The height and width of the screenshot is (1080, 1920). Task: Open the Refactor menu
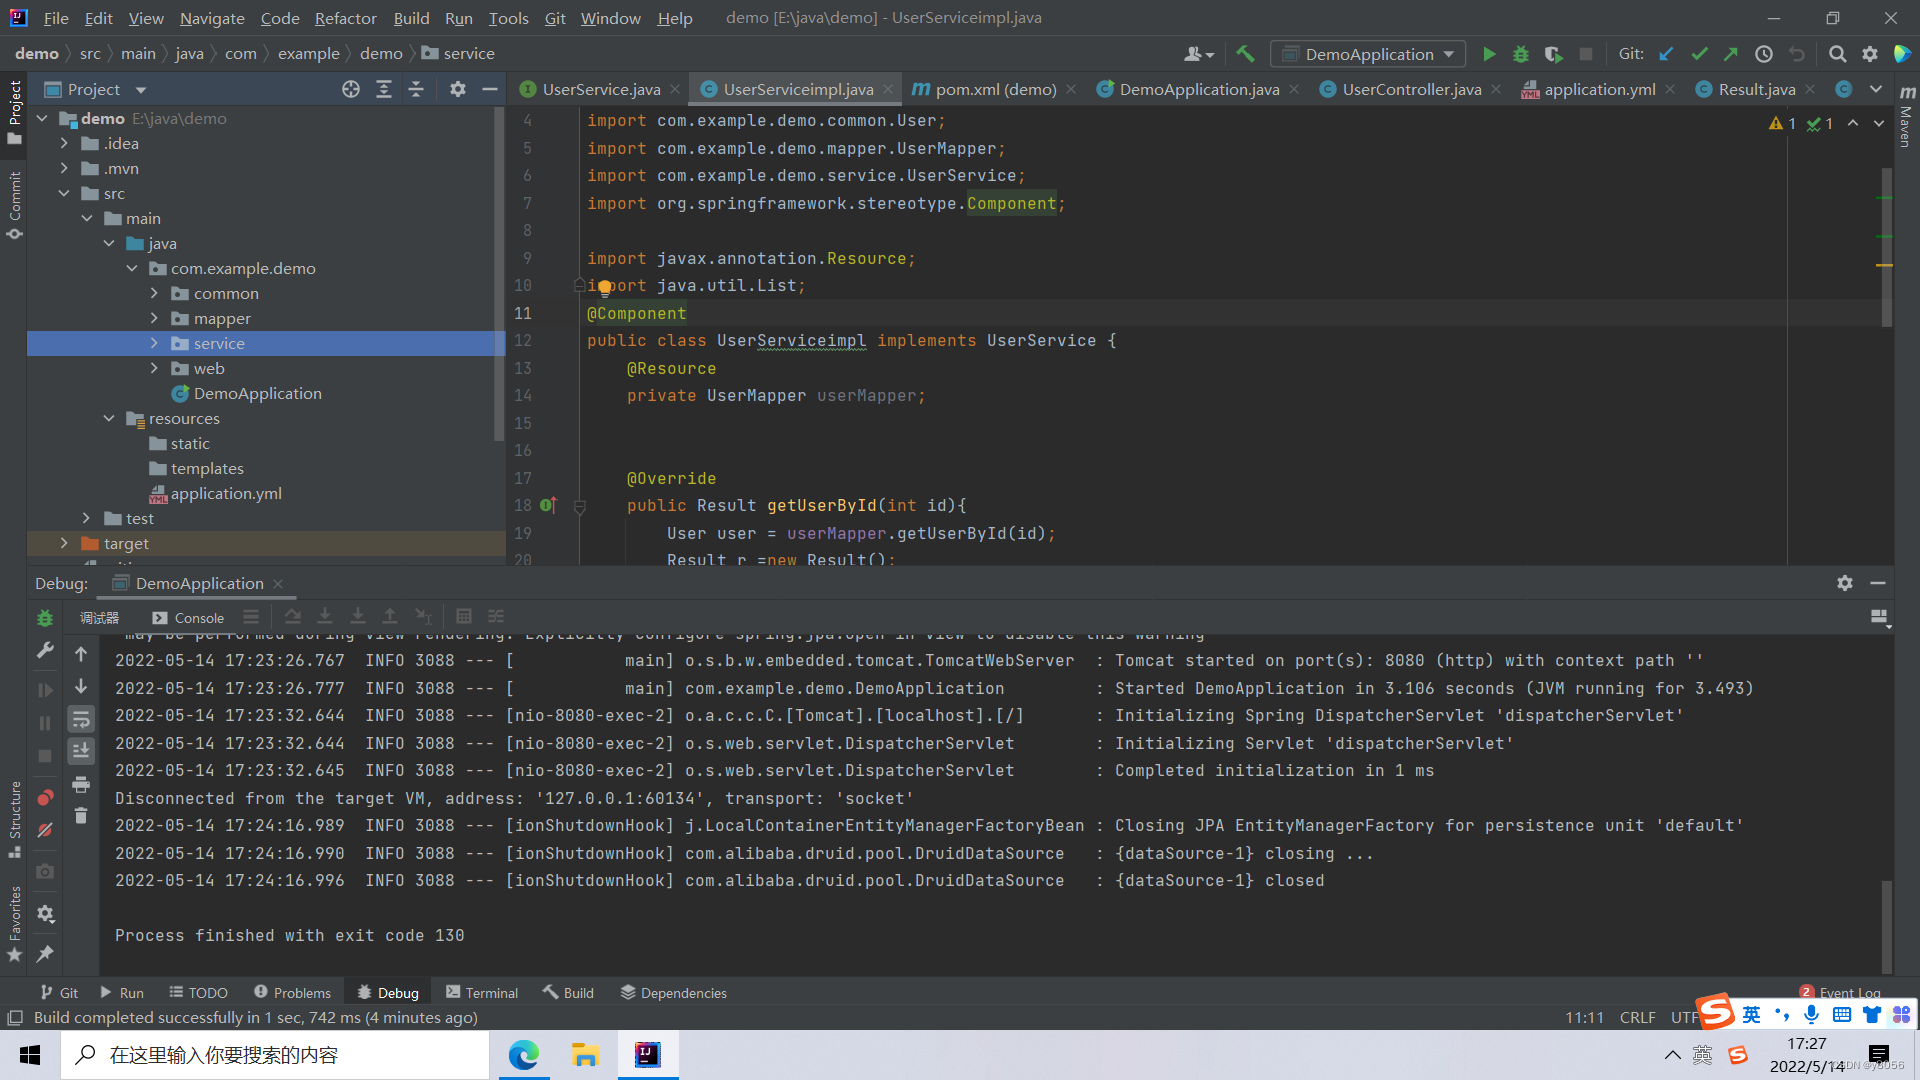[345, 18]
